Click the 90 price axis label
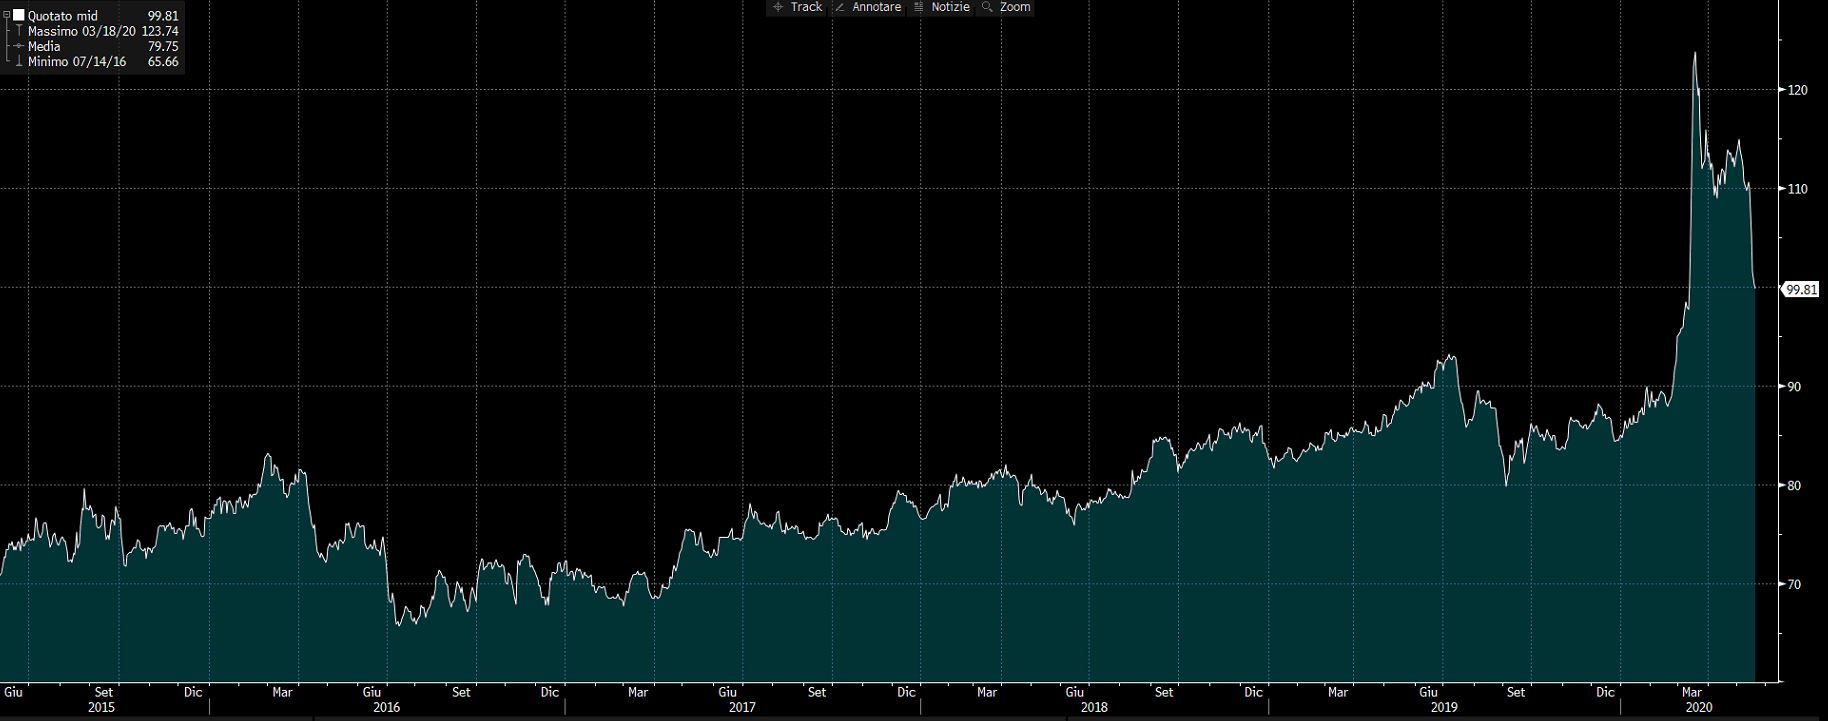The width and height of the screenshot is (1828, 721). (x=1794, y=387)
